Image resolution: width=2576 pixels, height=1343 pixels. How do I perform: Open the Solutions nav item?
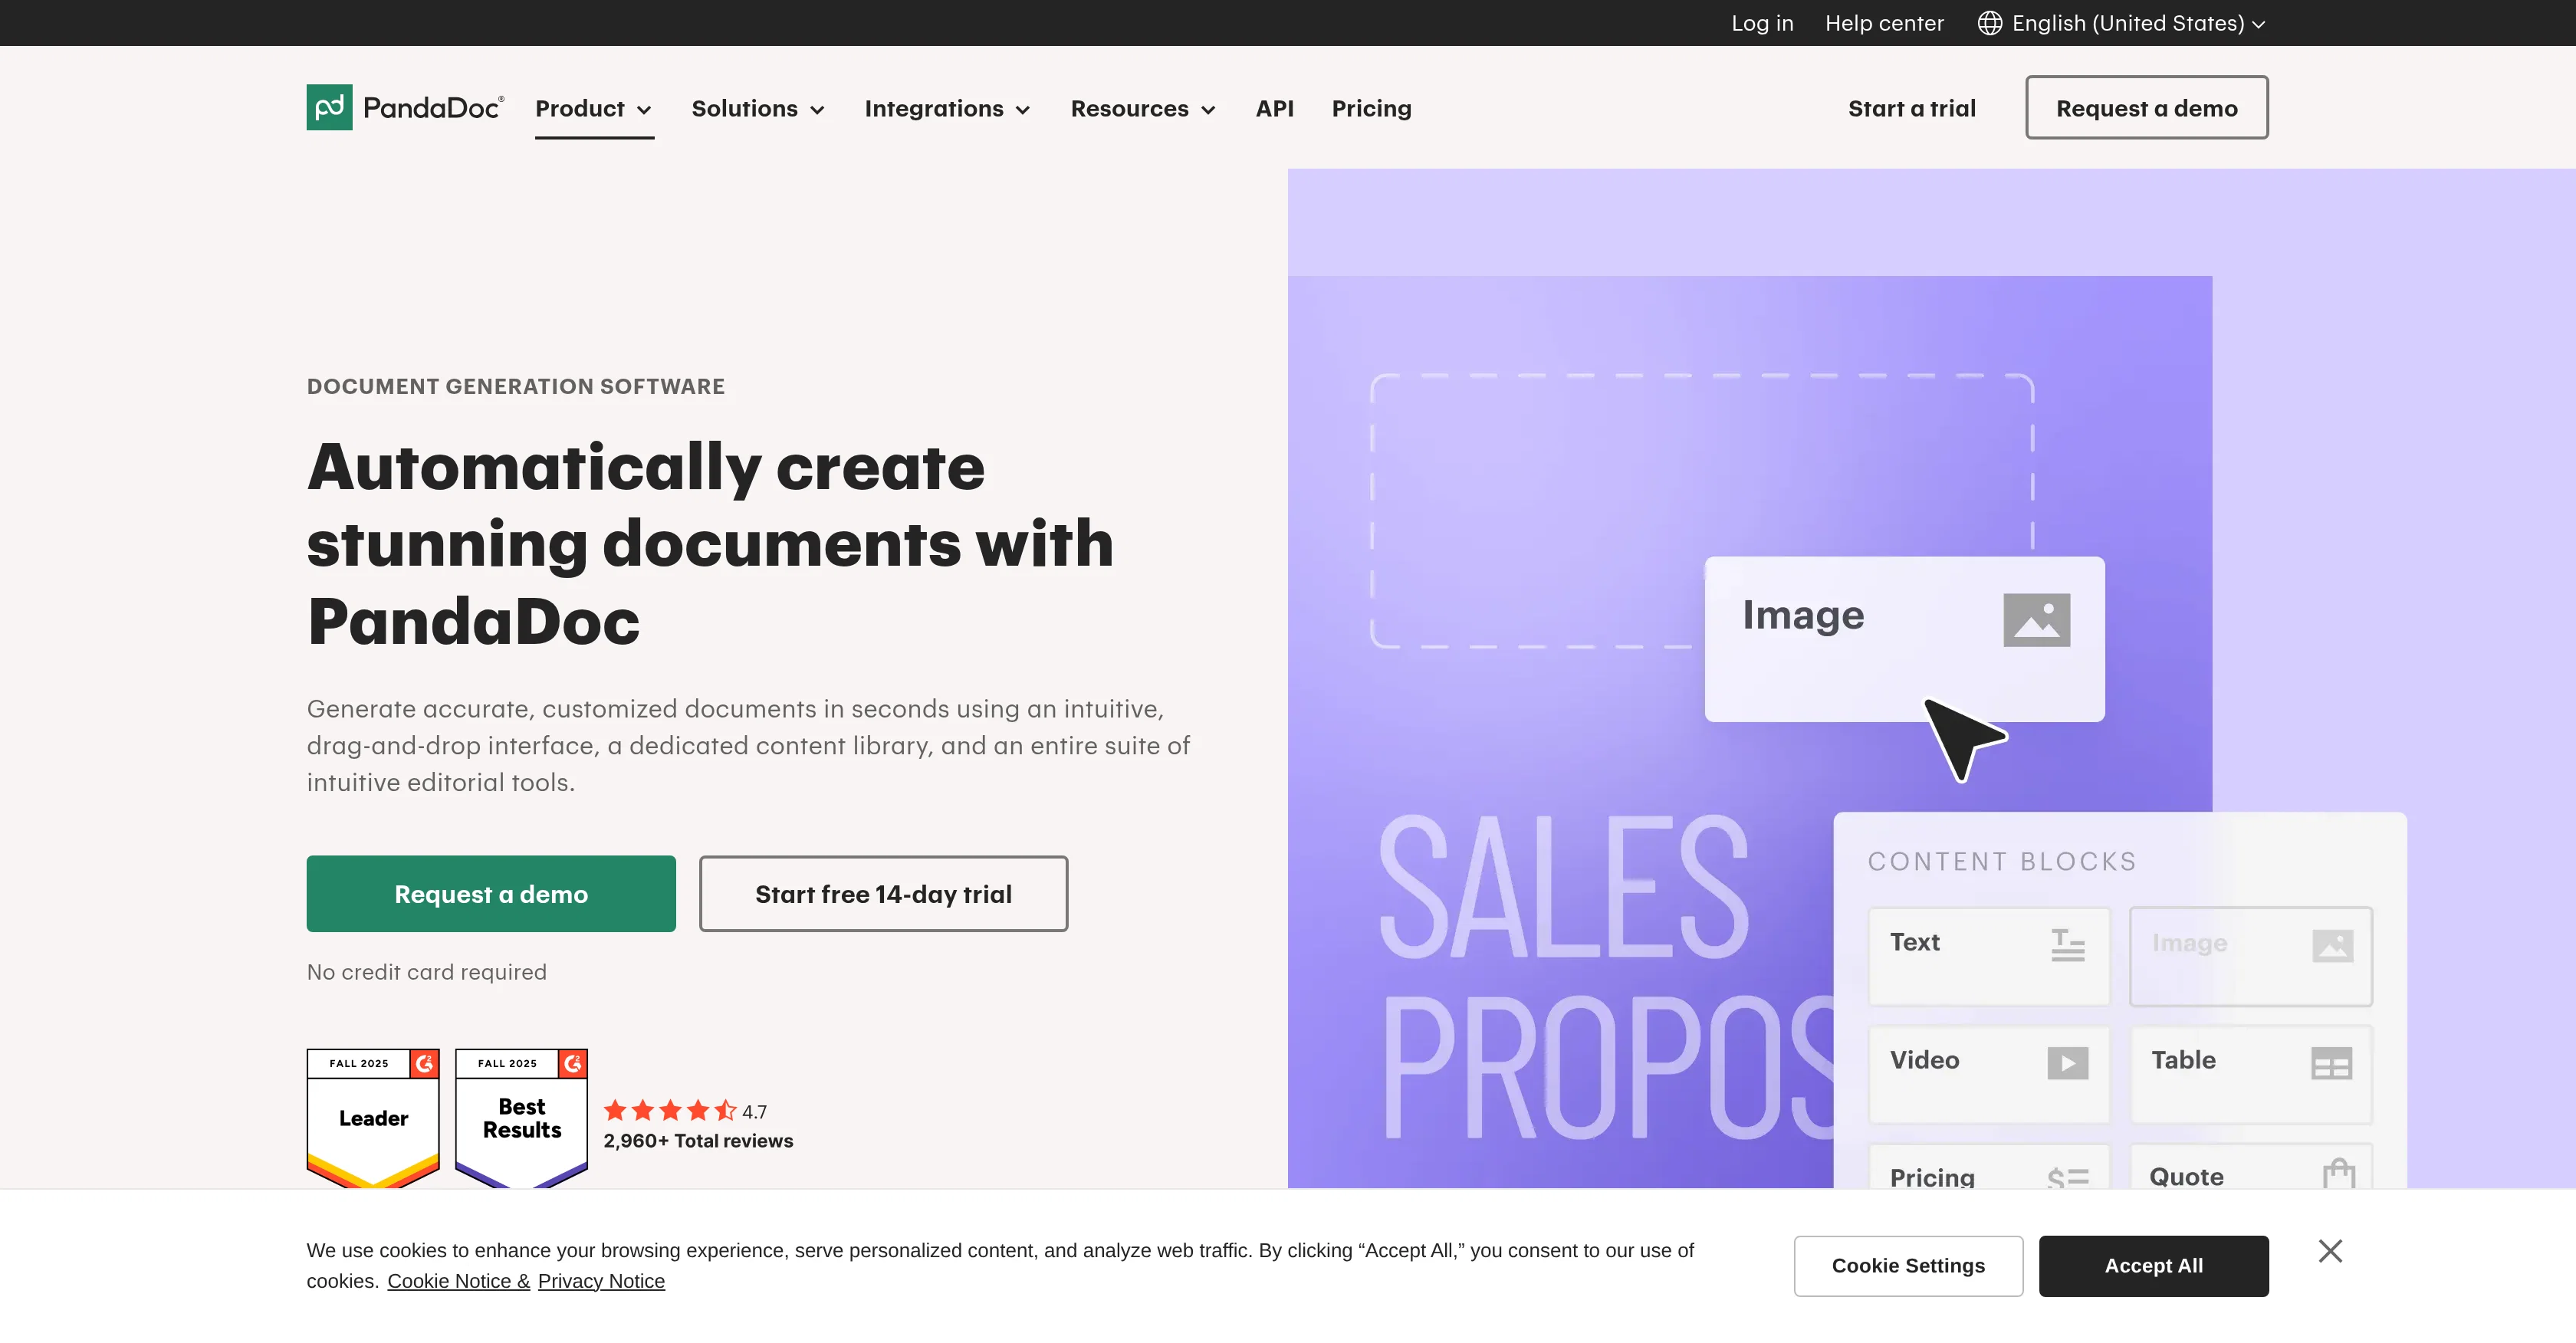pos(758,108)
